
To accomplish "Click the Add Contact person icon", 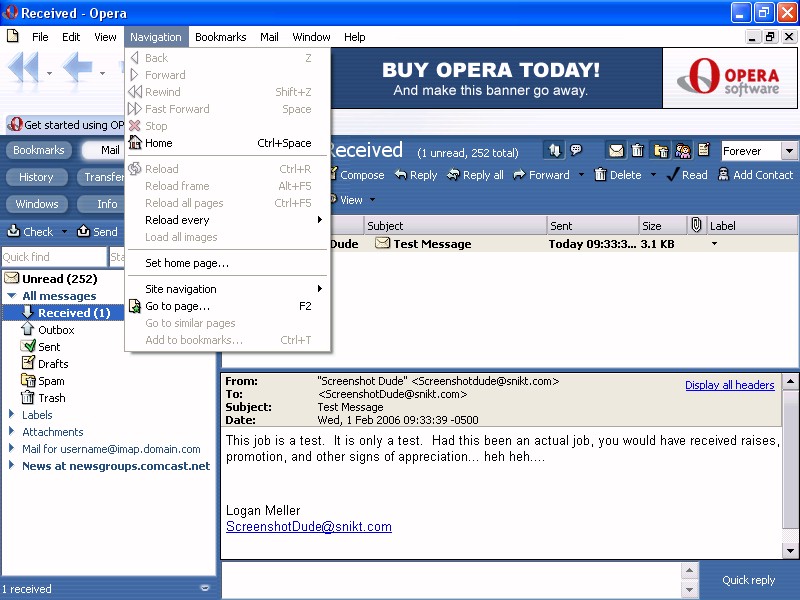I will coord(723,174).
